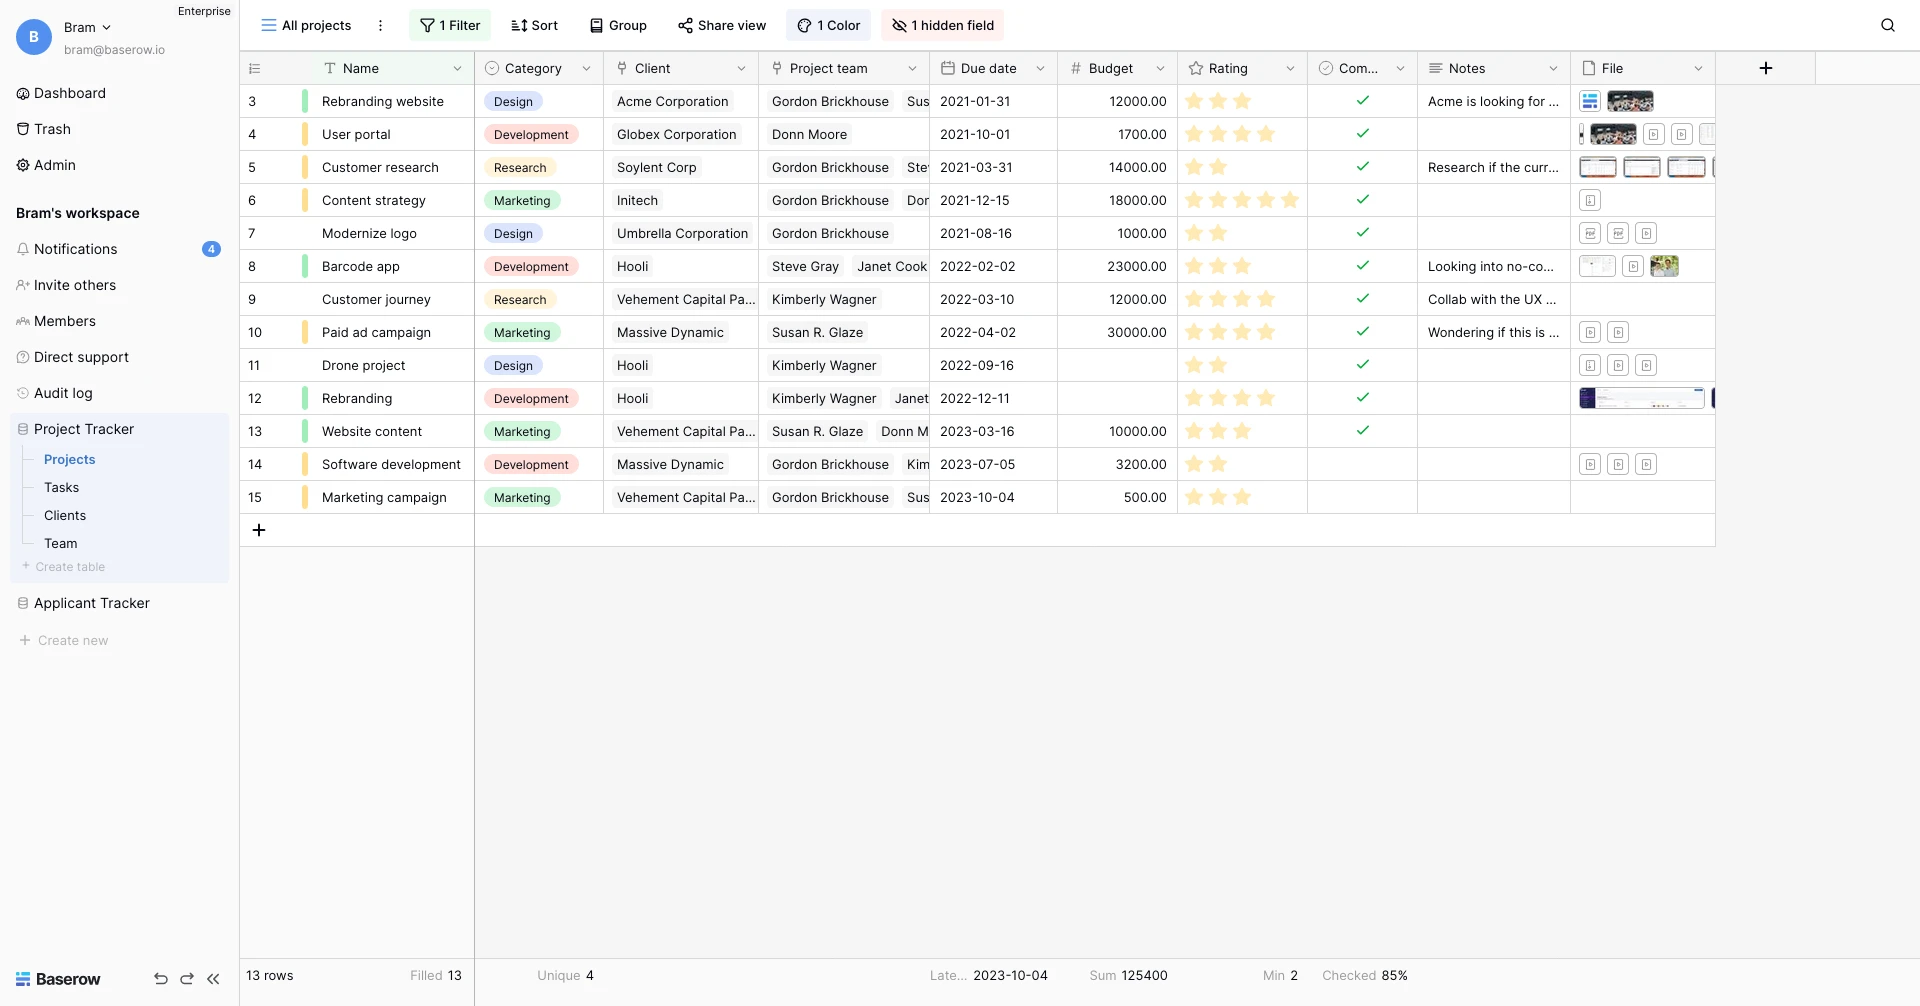
Task: Click the Share view button
Action: pos(722,25)
